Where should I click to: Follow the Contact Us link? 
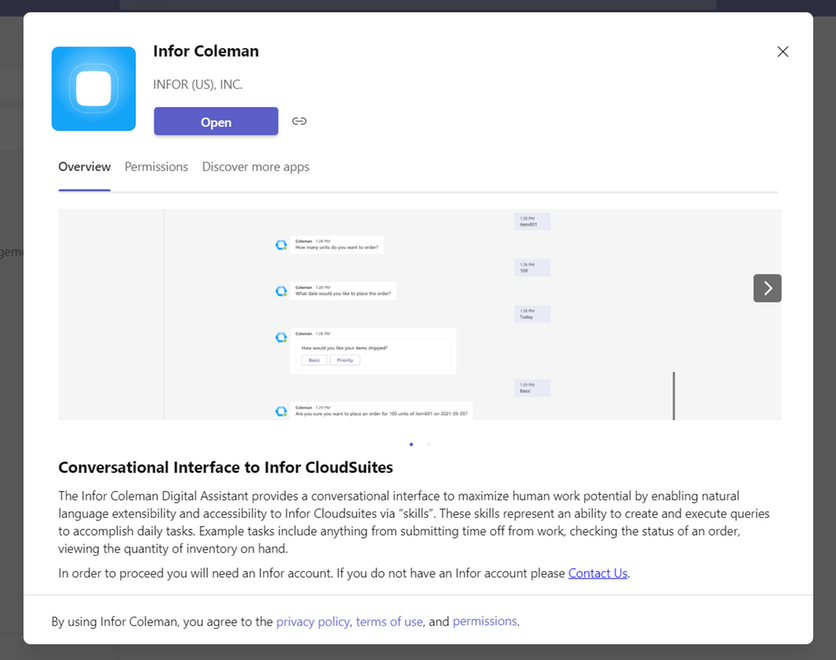[598, 573]
